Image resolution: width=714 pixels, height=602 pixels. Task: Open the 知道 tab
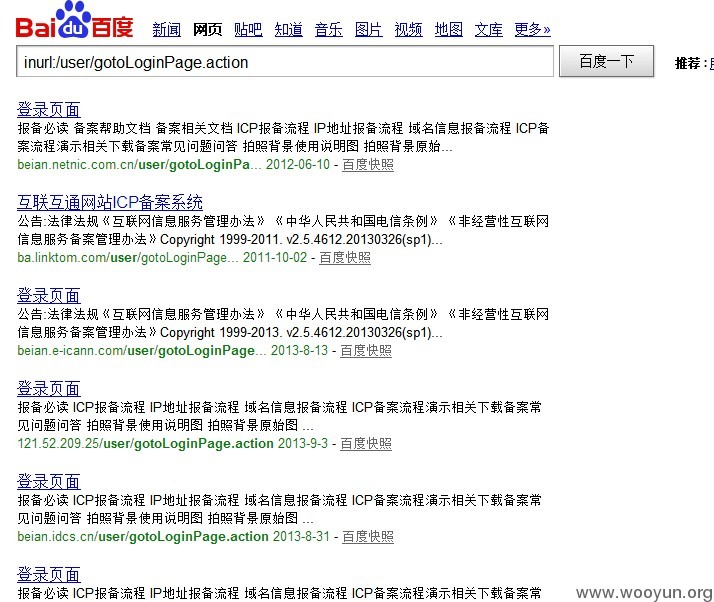coord(288,30)
